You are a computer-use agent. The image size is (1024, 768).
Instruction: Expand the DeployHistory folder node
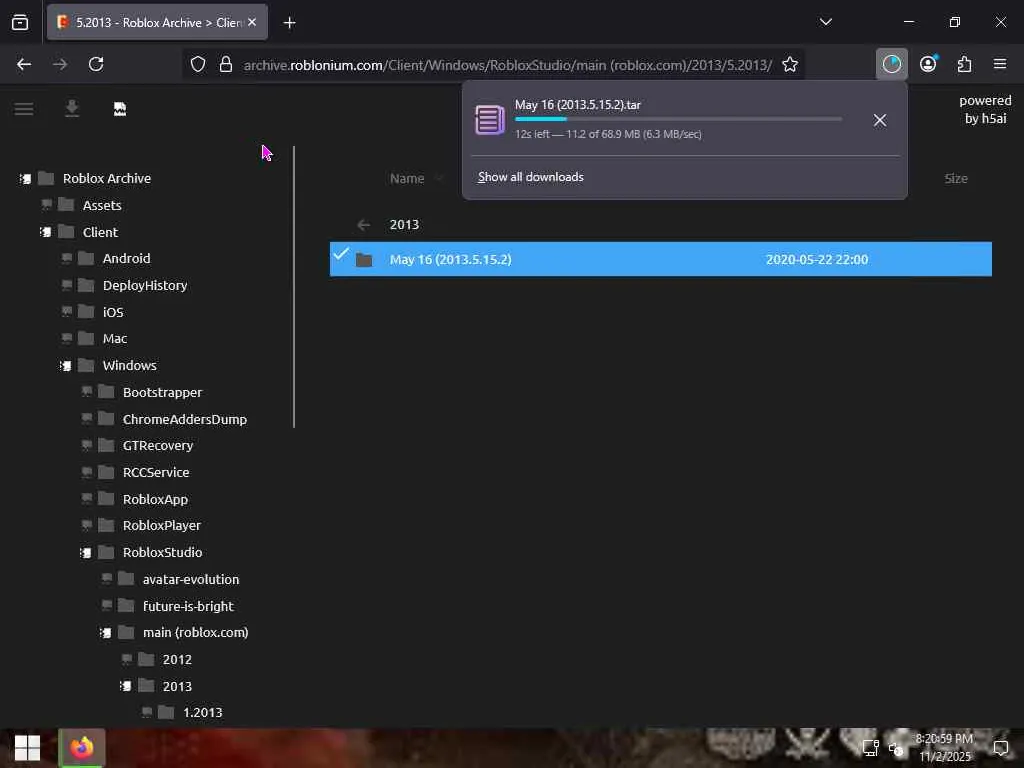pos(67,285)
